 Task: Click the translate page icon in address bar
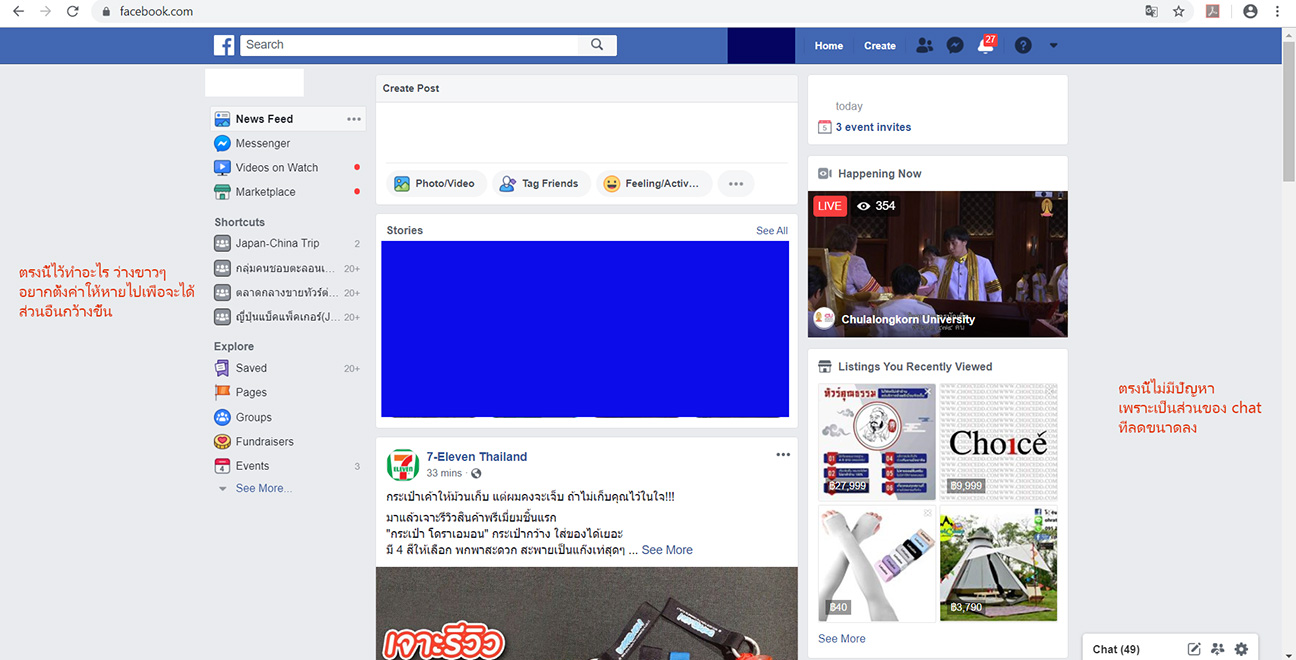coord(1152,12)
